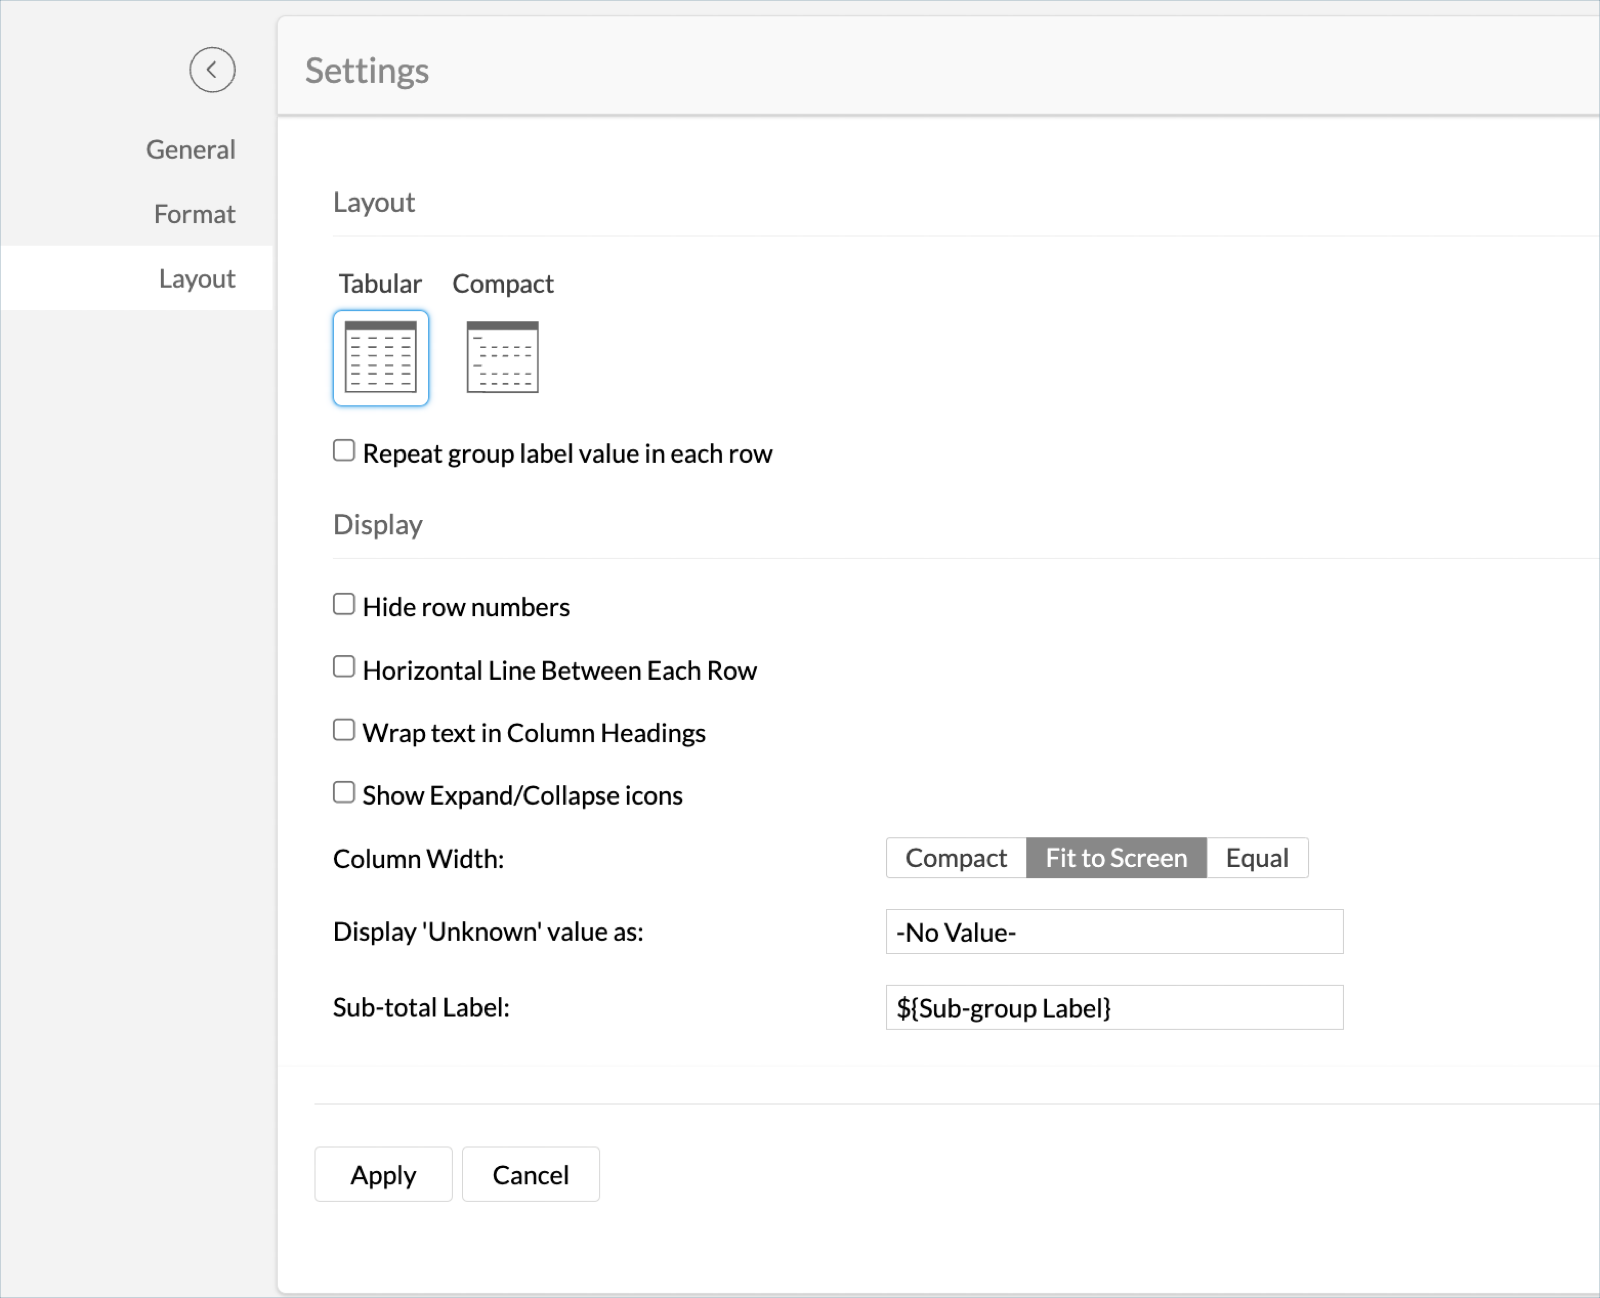Select Fit to Screen column width
The height and width of the screenshot is (1298, 1600).
pyautogui.click(x=1115, y=857)
